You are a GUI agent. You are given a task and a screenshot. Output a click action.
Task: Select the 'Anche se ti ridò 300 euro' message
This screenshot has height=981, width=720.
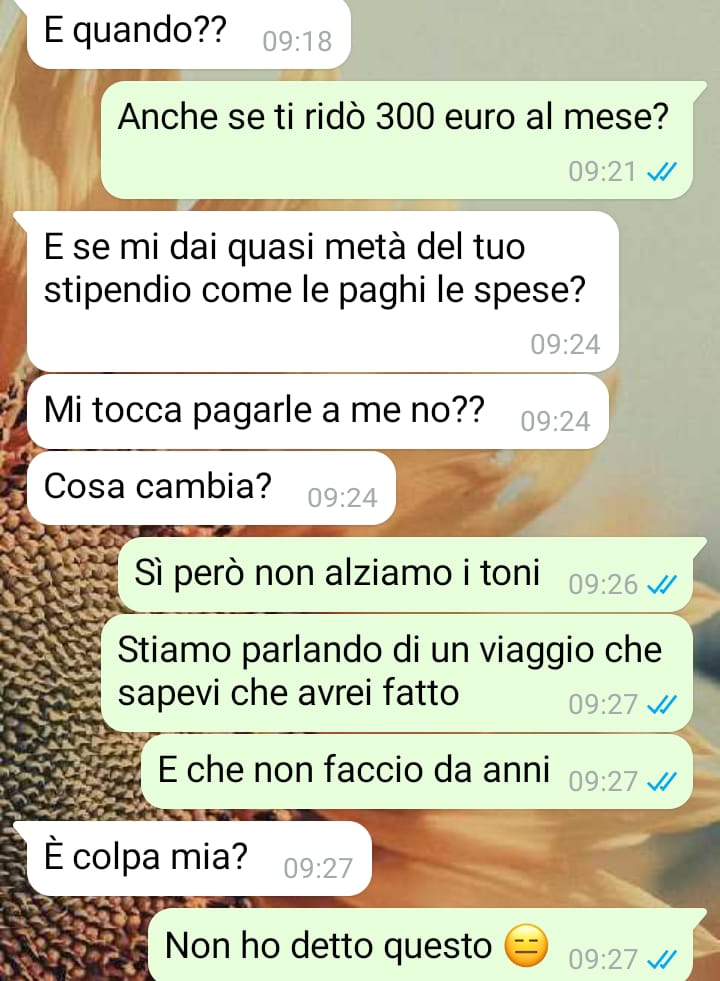pyautogui.click(x=397, y=140)
